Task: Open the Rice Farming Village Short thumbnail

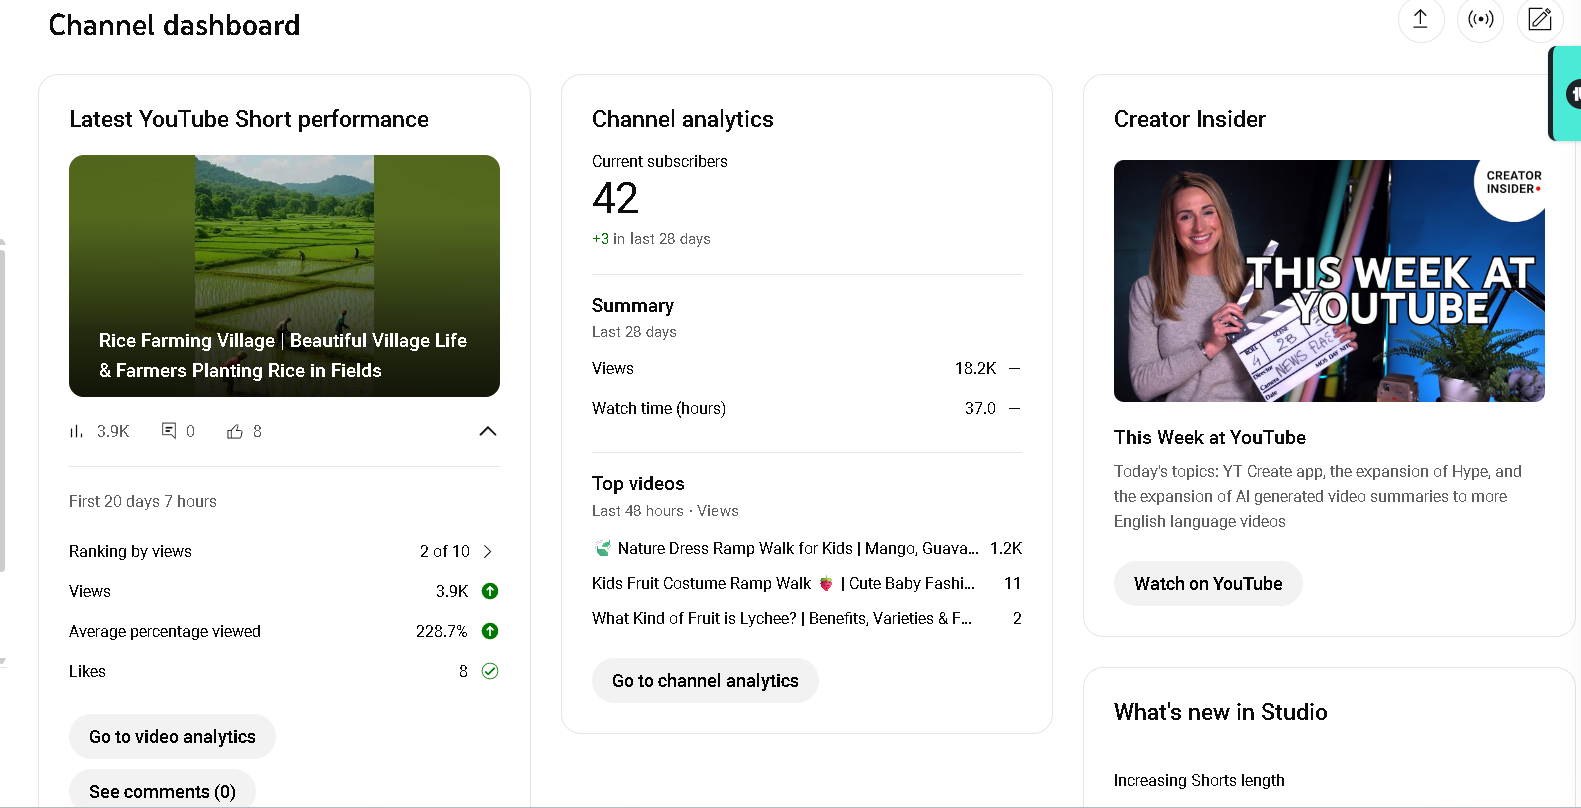Action: [x=284, y=275]
